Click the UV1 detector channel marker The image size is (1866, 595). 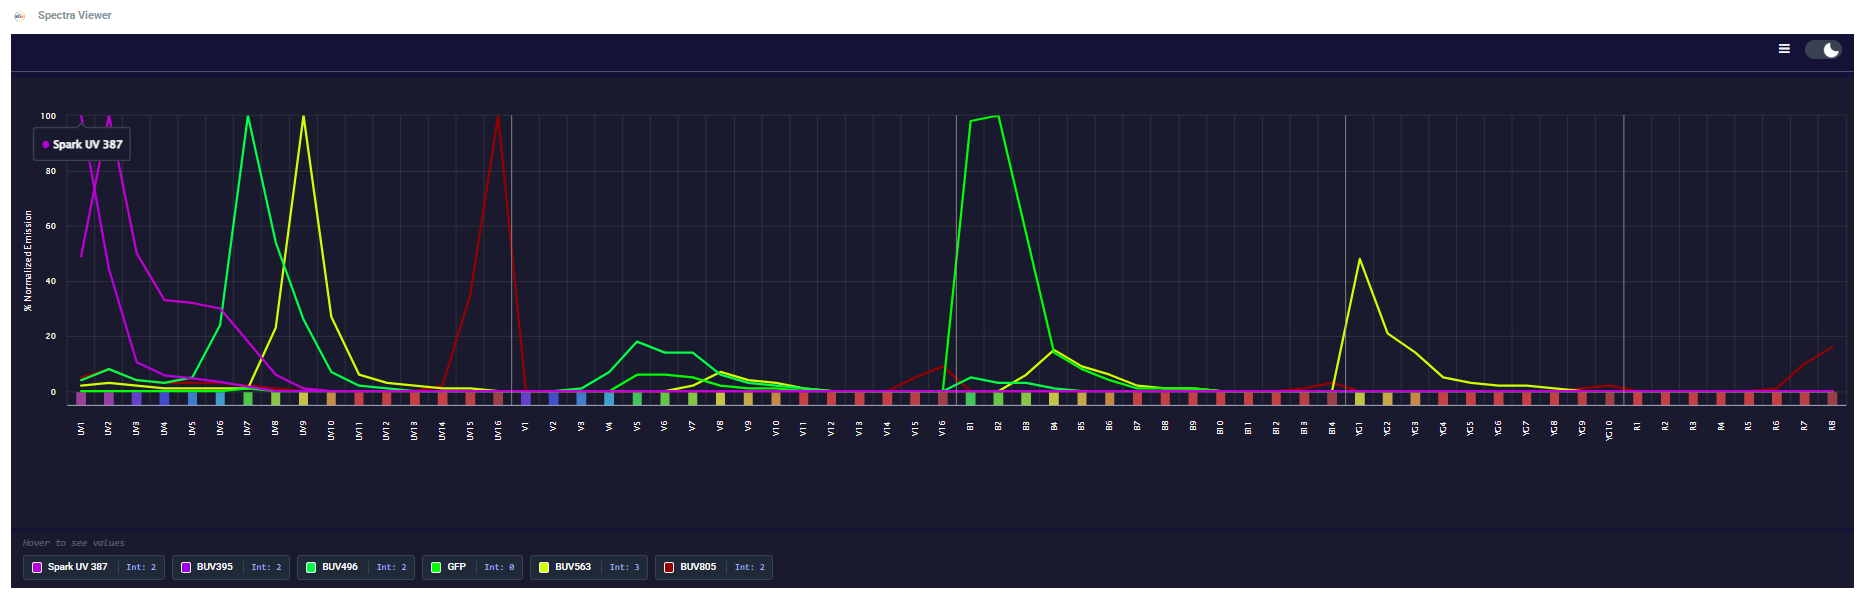click(x=81, y=398)
